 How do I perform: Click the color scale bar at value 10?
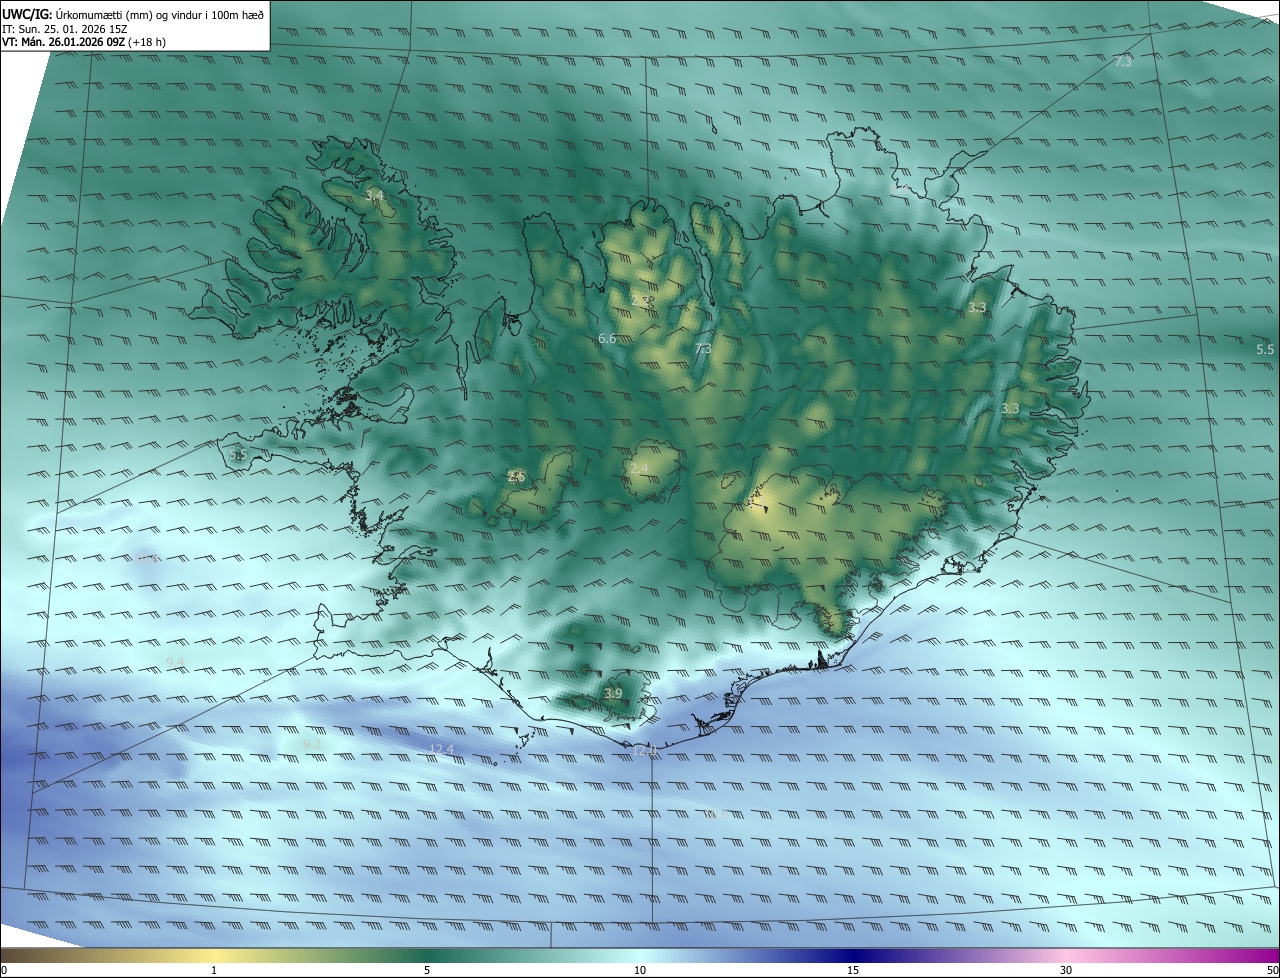click(640, 955)
